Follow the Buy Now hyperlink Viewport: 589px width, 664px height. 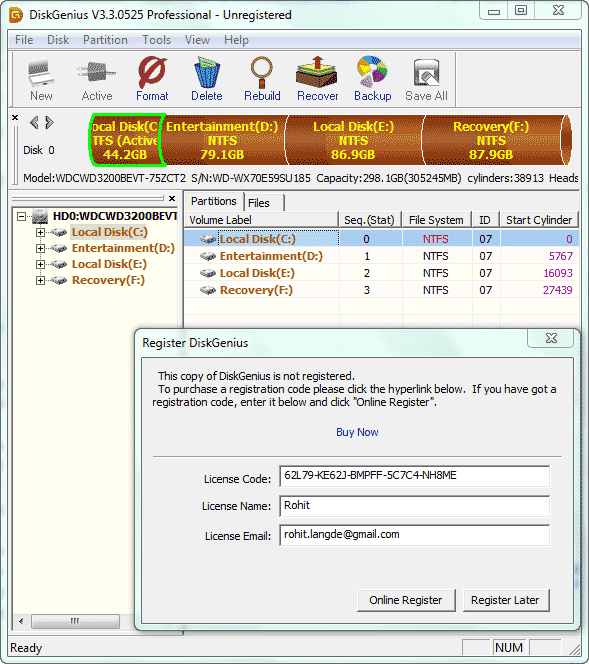tap(357, 432)
